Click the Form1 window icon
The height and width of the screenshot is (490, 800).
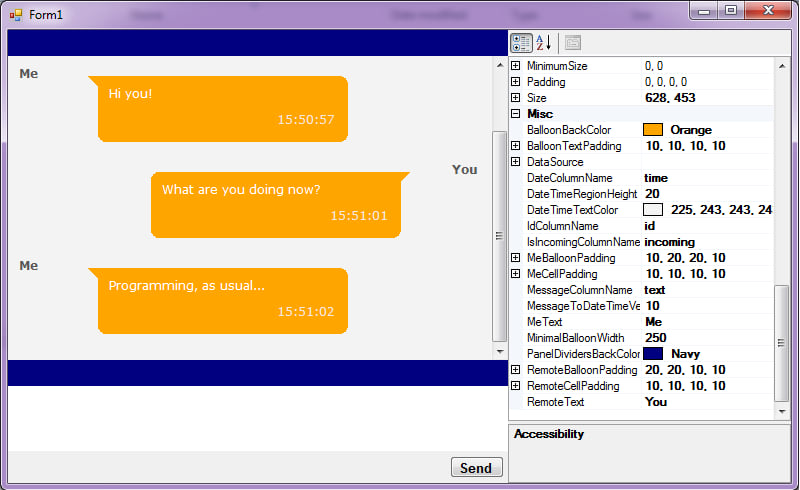tap(16, 15)
